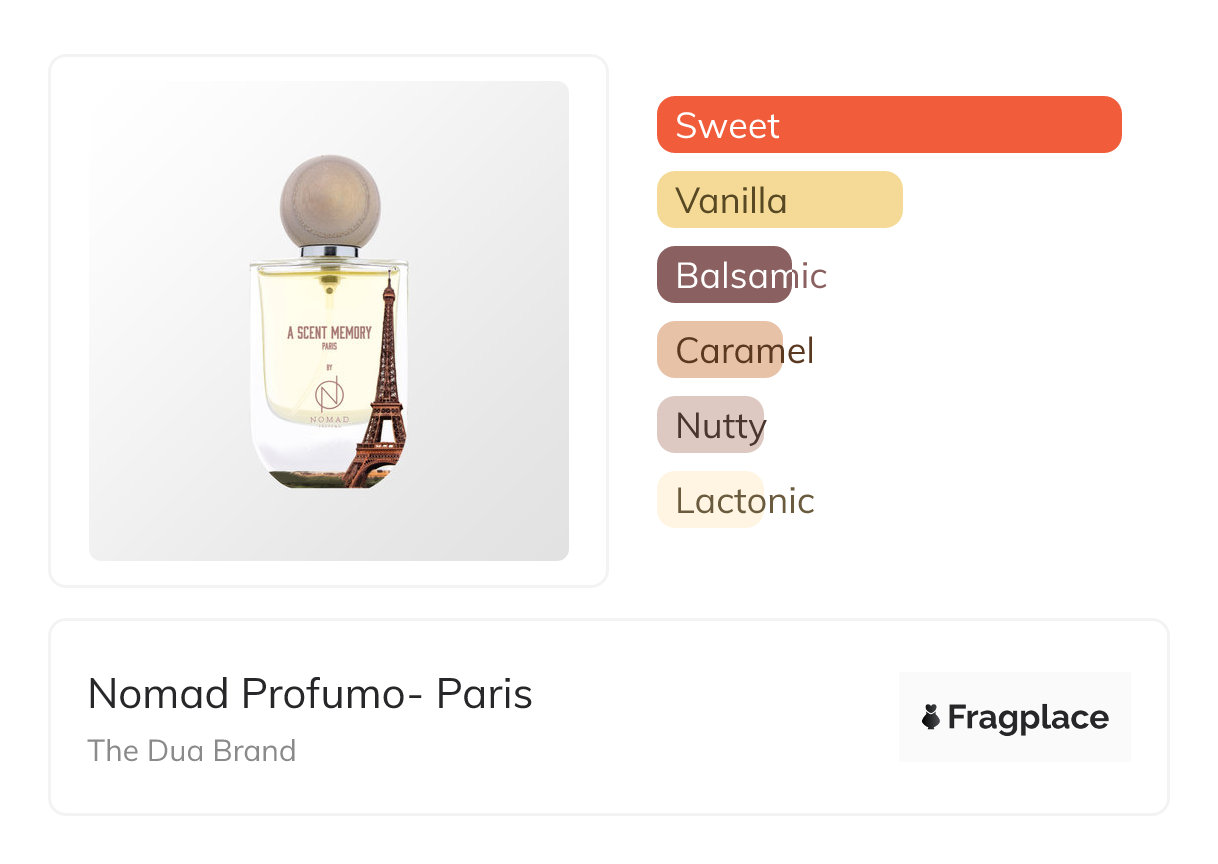Select the Nutty accord bar
The width and height of the screenshot is (1218, 864).
point(710,425)
